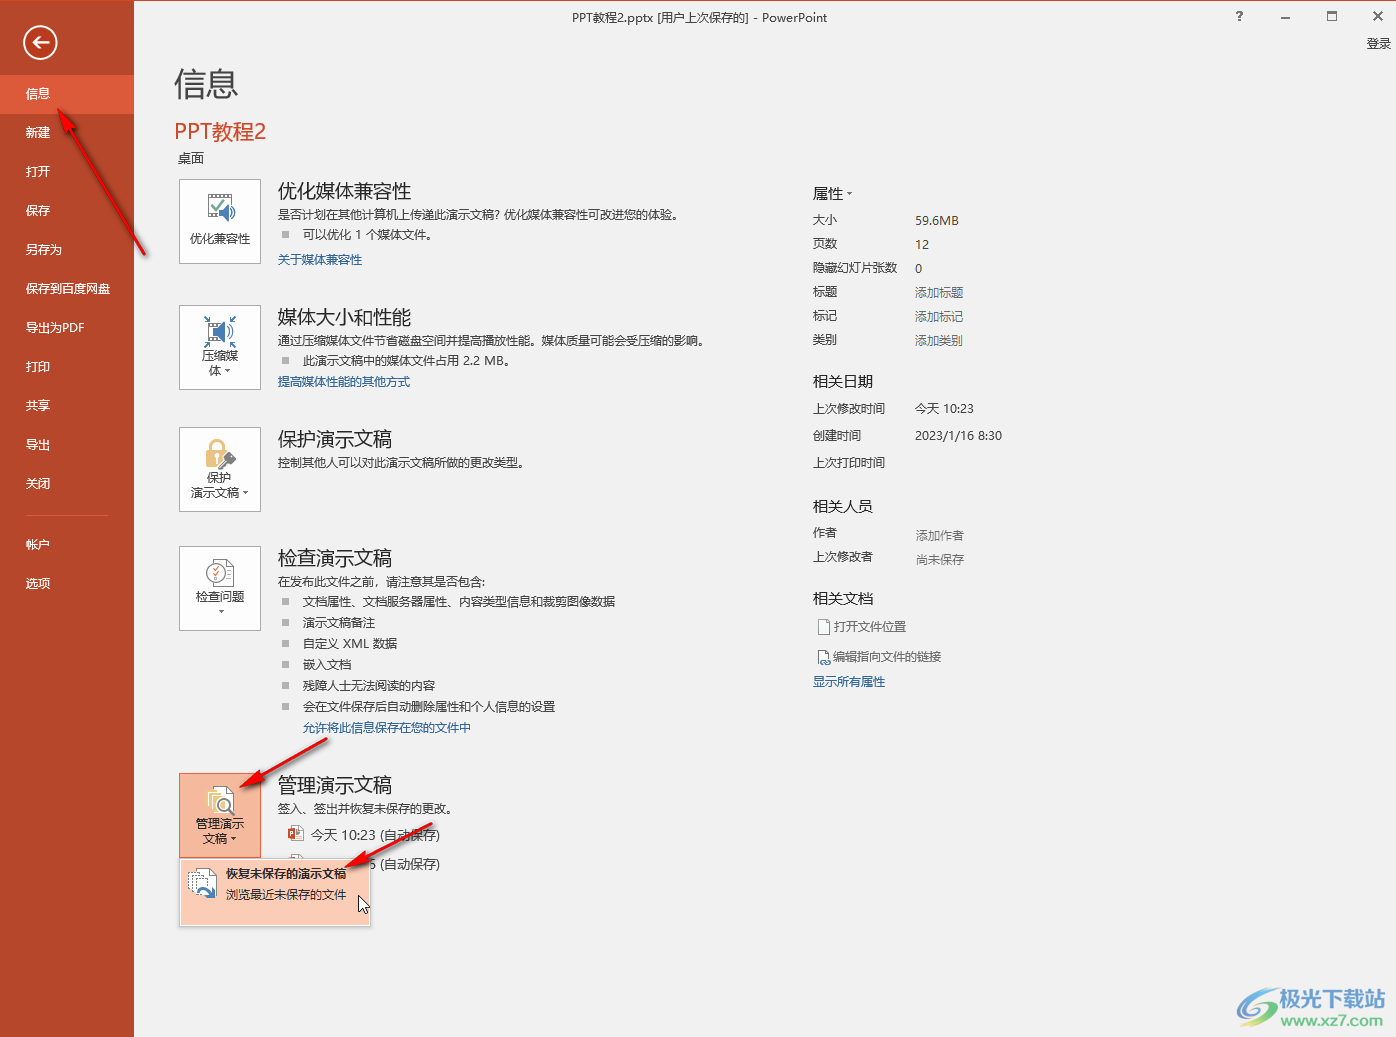Click 导出为PDF in the sidebar
The height and width of the screenshot is (1037, 1396).
pyautogui.click(x=67, y=328)
